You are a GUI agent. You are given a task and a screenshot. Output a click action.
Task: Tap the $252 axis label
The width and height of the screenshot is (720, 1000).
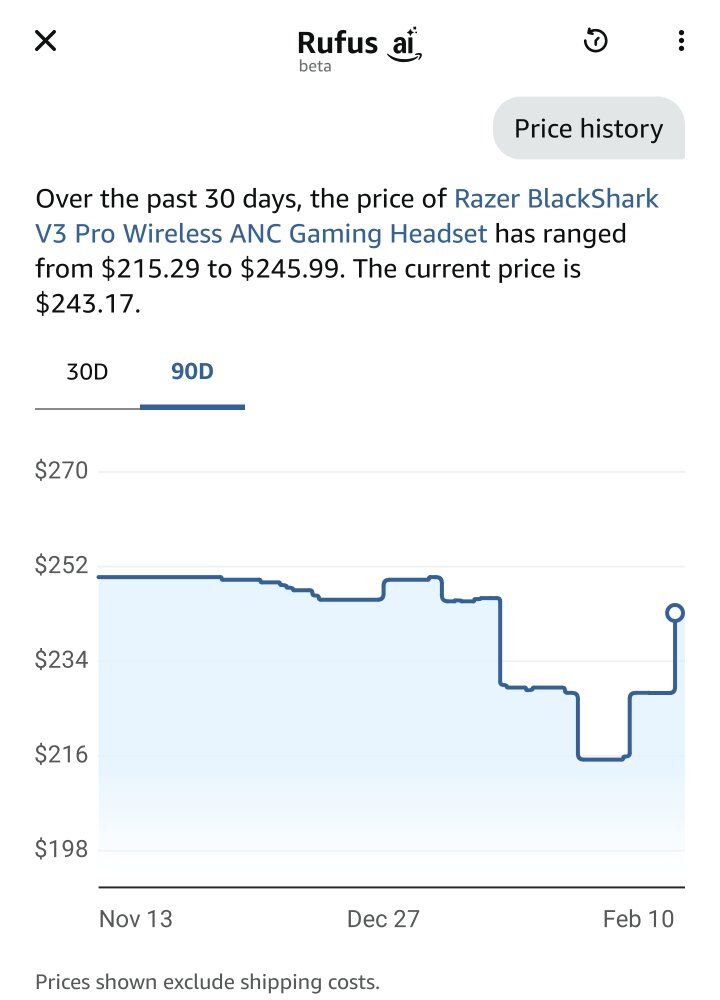pyautogui.click(x=62, y=565)
